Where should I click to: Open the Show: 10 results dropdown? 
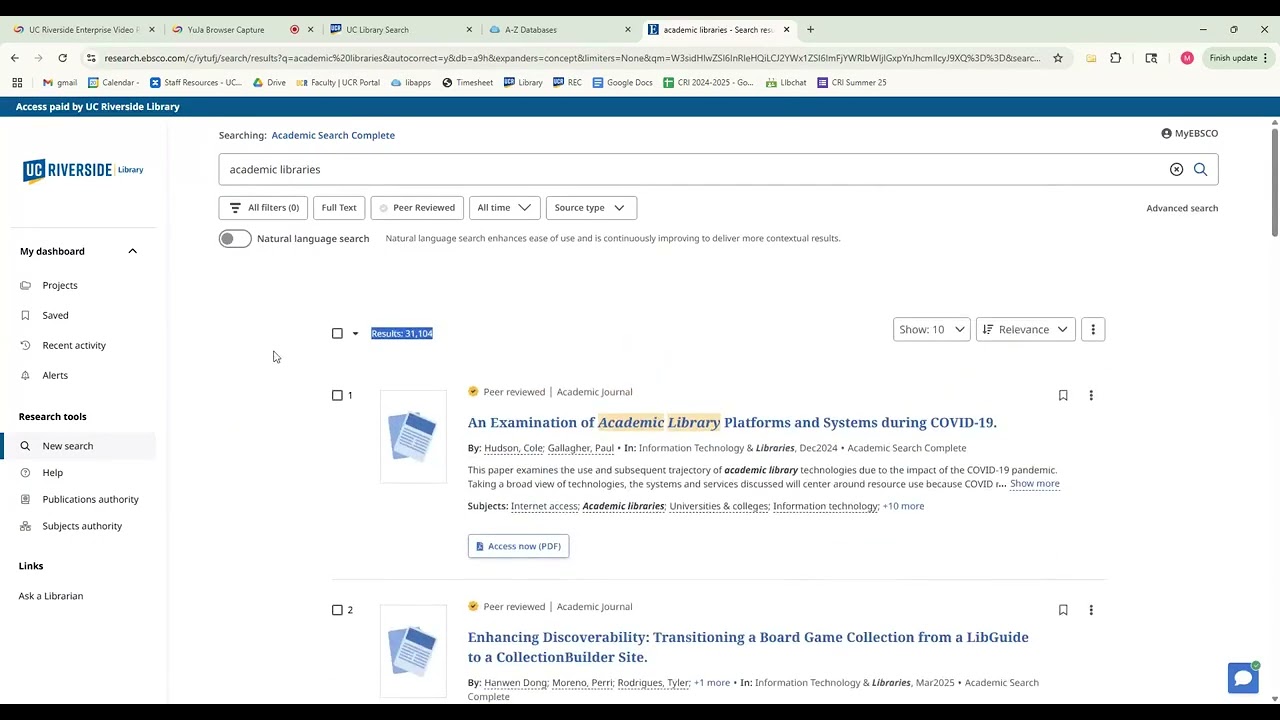tap(931, 330)
